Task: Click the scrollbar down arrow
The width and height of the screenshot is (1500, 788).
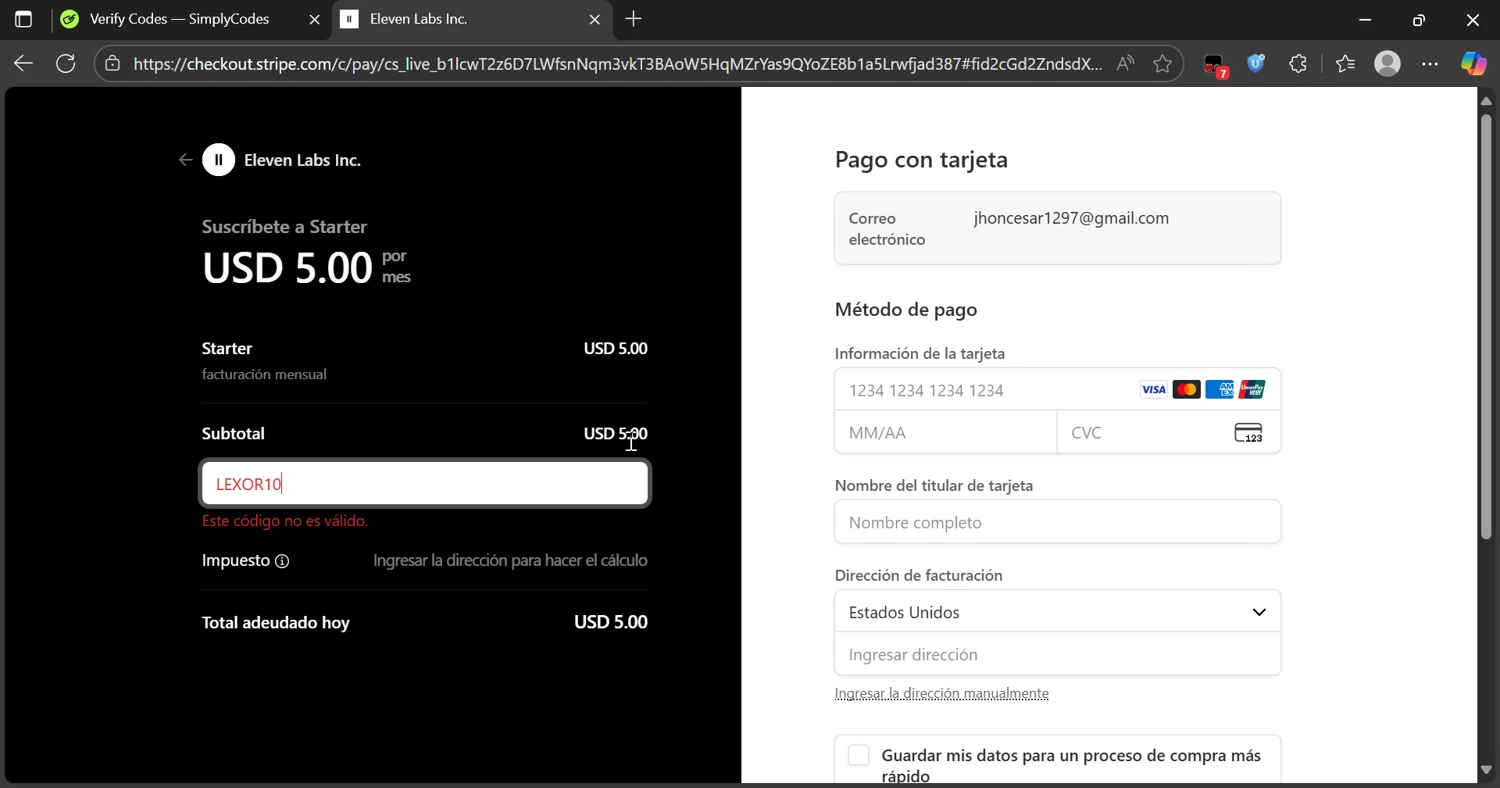Action: 1485,770
